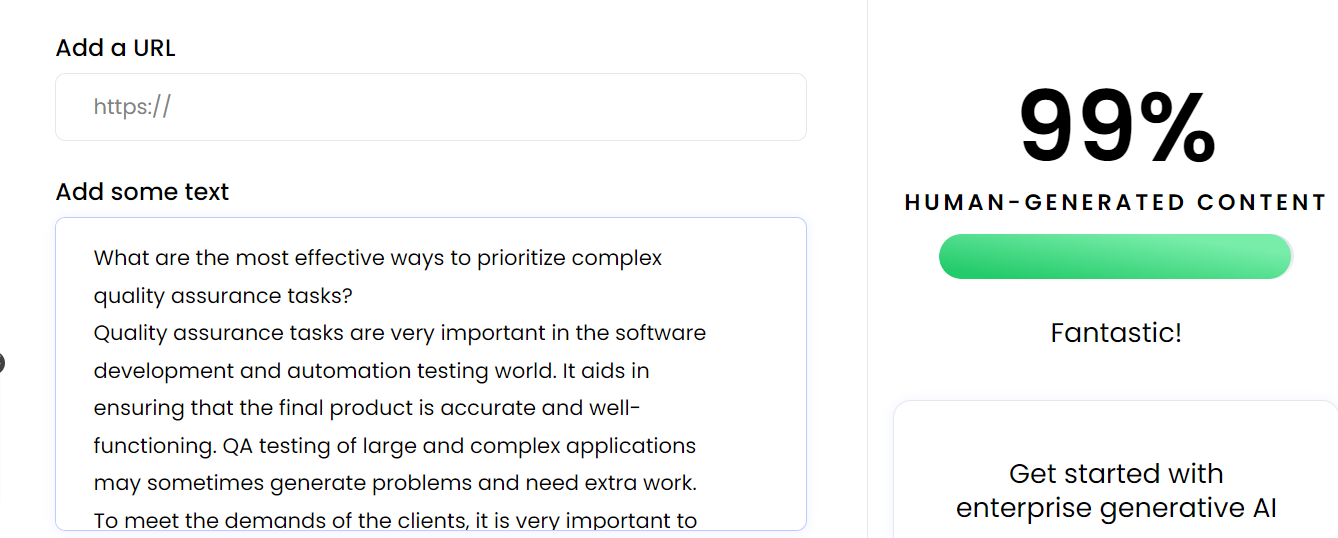The height and width of the screenshot is (538, 1338).
Task: Click line "development and automation testing world"
Action: (371, 371)
